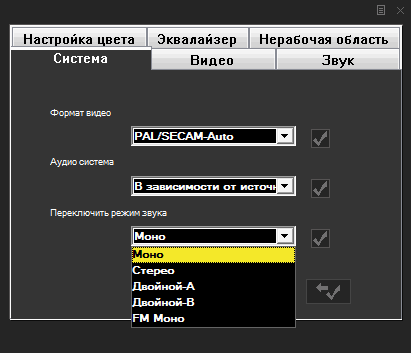Expand the Аудио система dropdown arrow
The width and height of the screenshot is (411, 360).
[285, 186]
